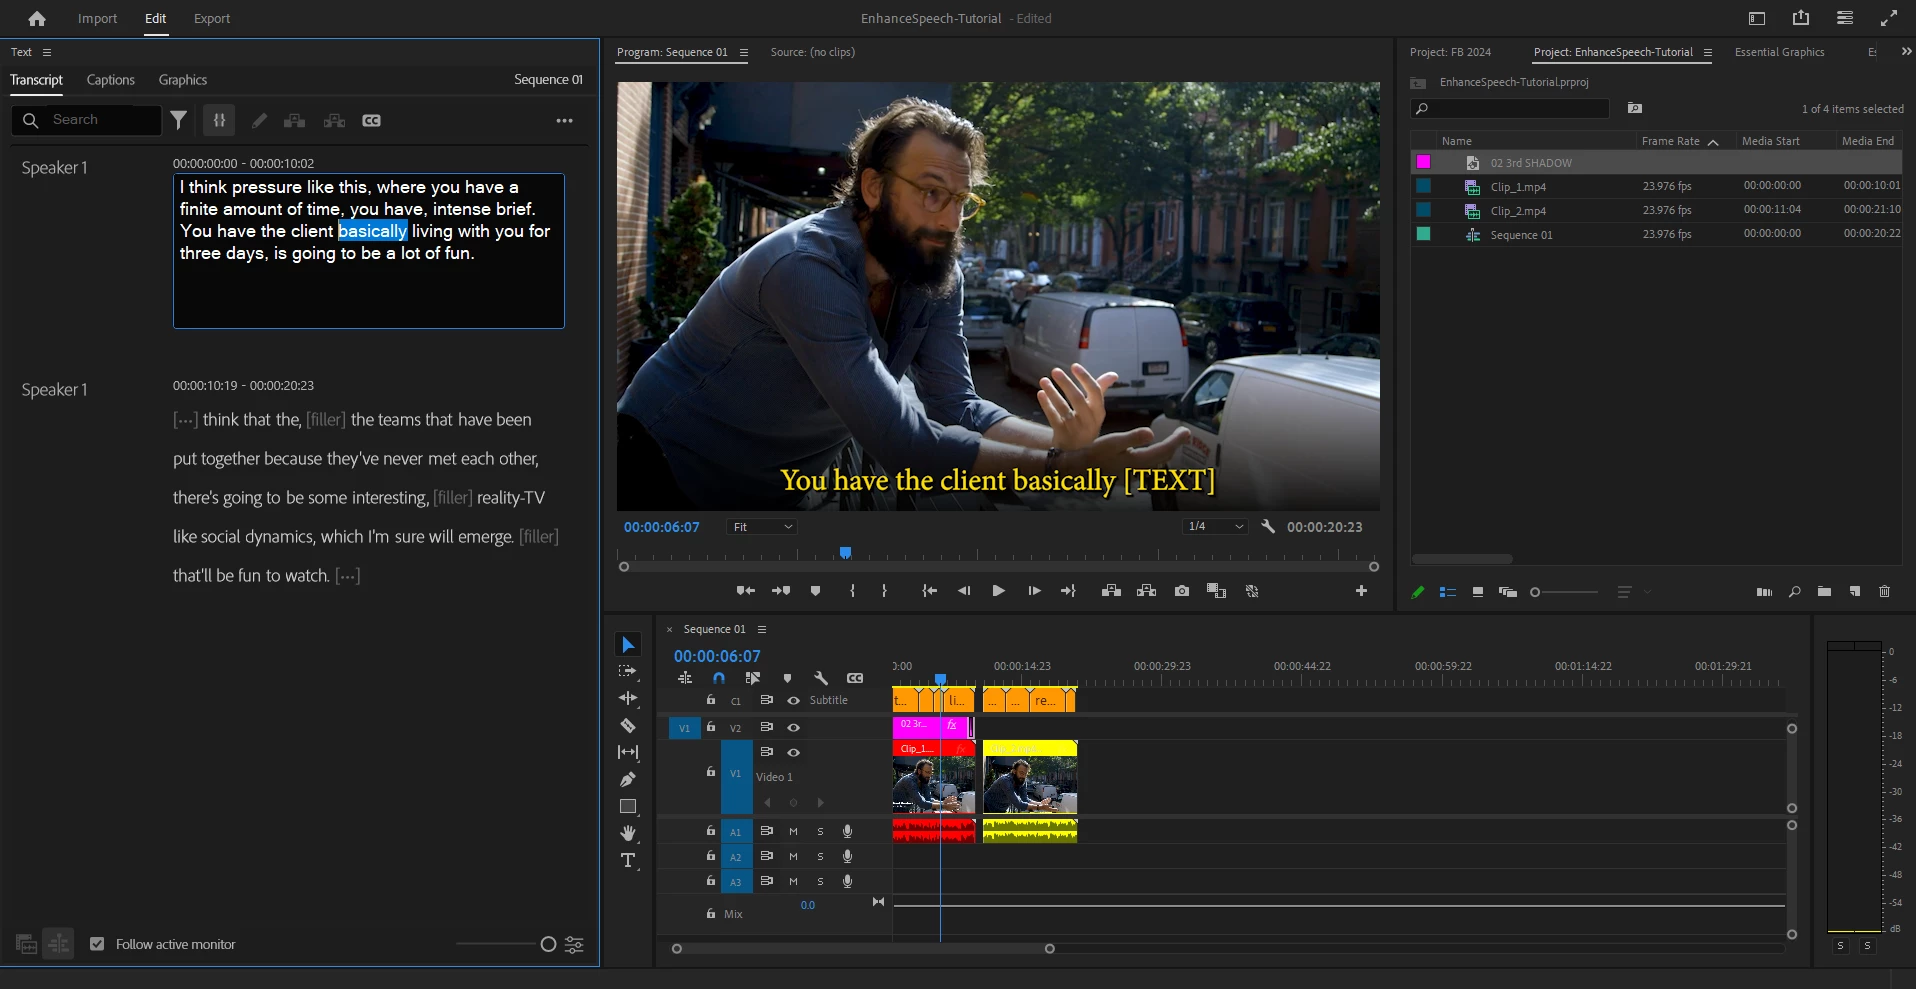Screen dimensions: 1916x989
Task: Open the Transcript more options ellipsis menu
Action: 565,121
